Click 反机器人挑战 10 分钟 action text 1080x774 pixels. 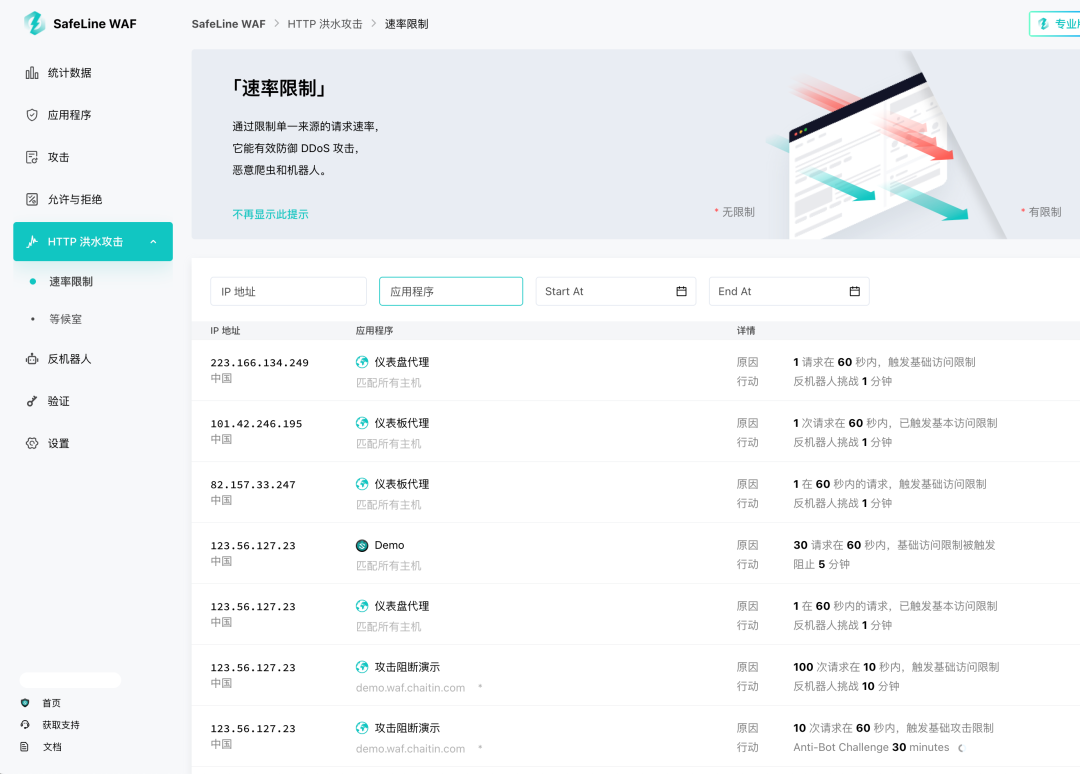click(x=846, y=687)
